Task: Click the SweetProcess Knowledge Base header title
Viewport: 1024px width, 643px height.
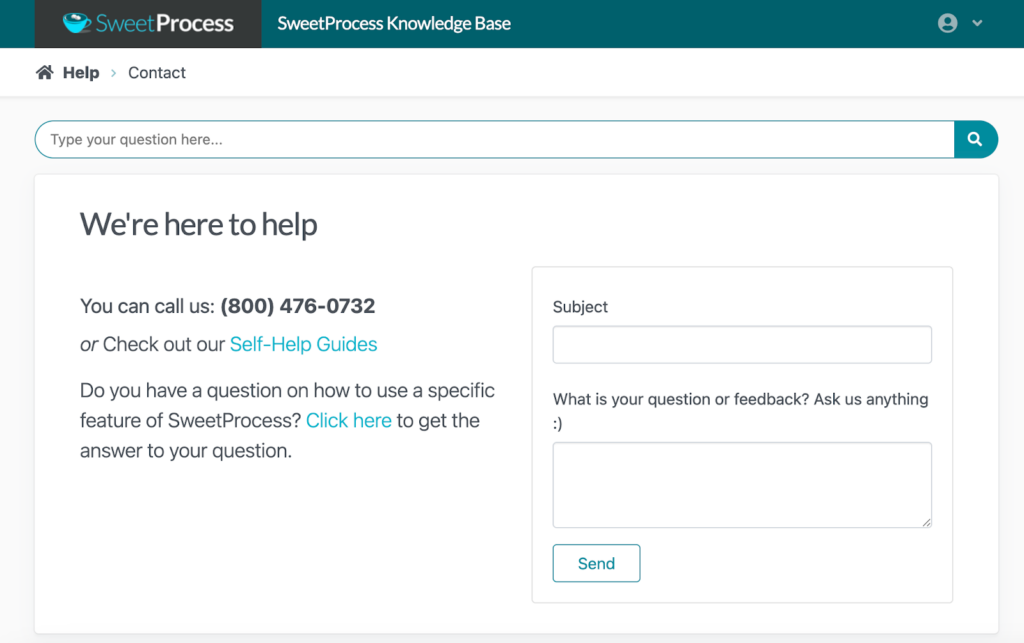Action: pyautogui.click(x=393, y=22)
